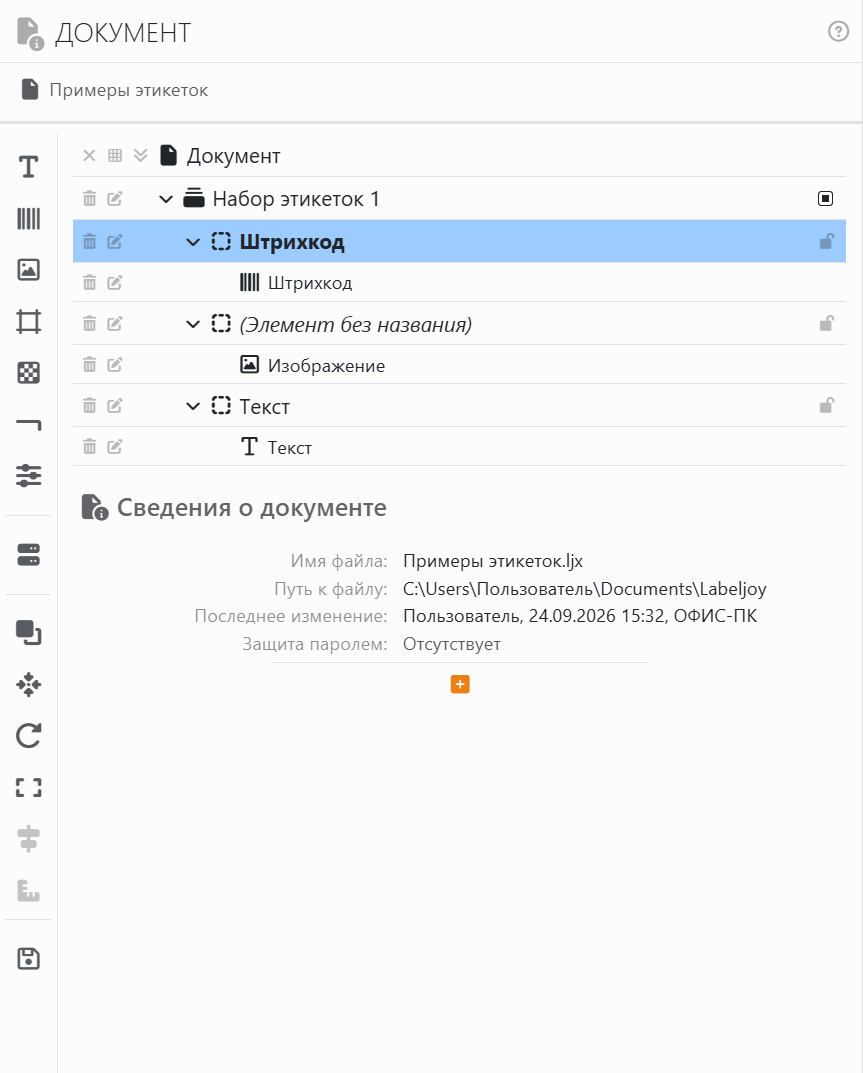
Task: Select the checkered pattern tool in sidebar
Action: pyautogui.click(x=28, y=373)
